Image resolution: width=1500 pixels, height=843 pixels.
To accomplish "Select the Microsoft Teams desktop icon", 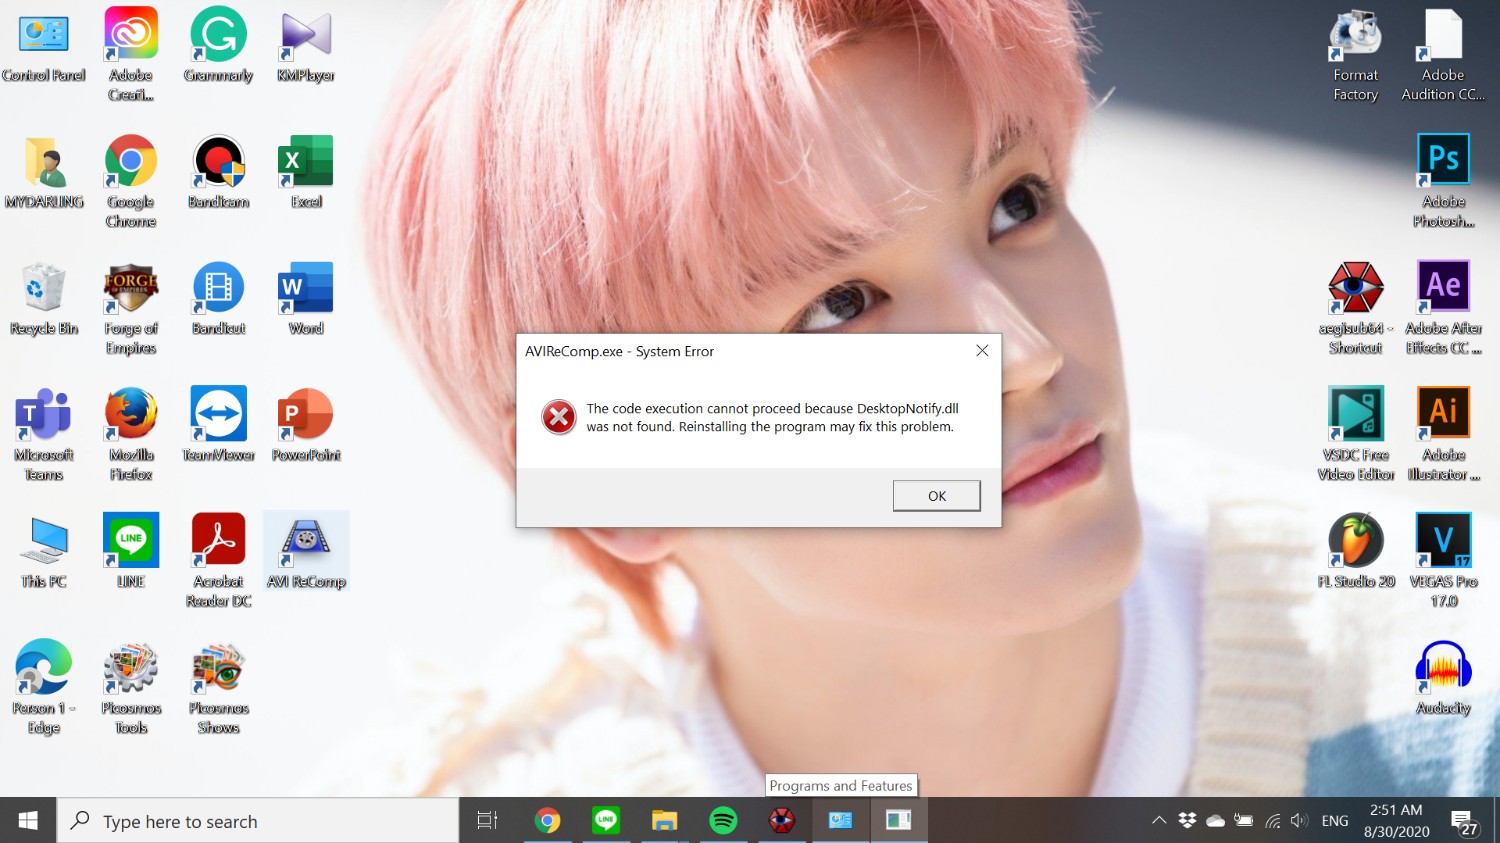I will pyautogui.click(x=44, y=435).
